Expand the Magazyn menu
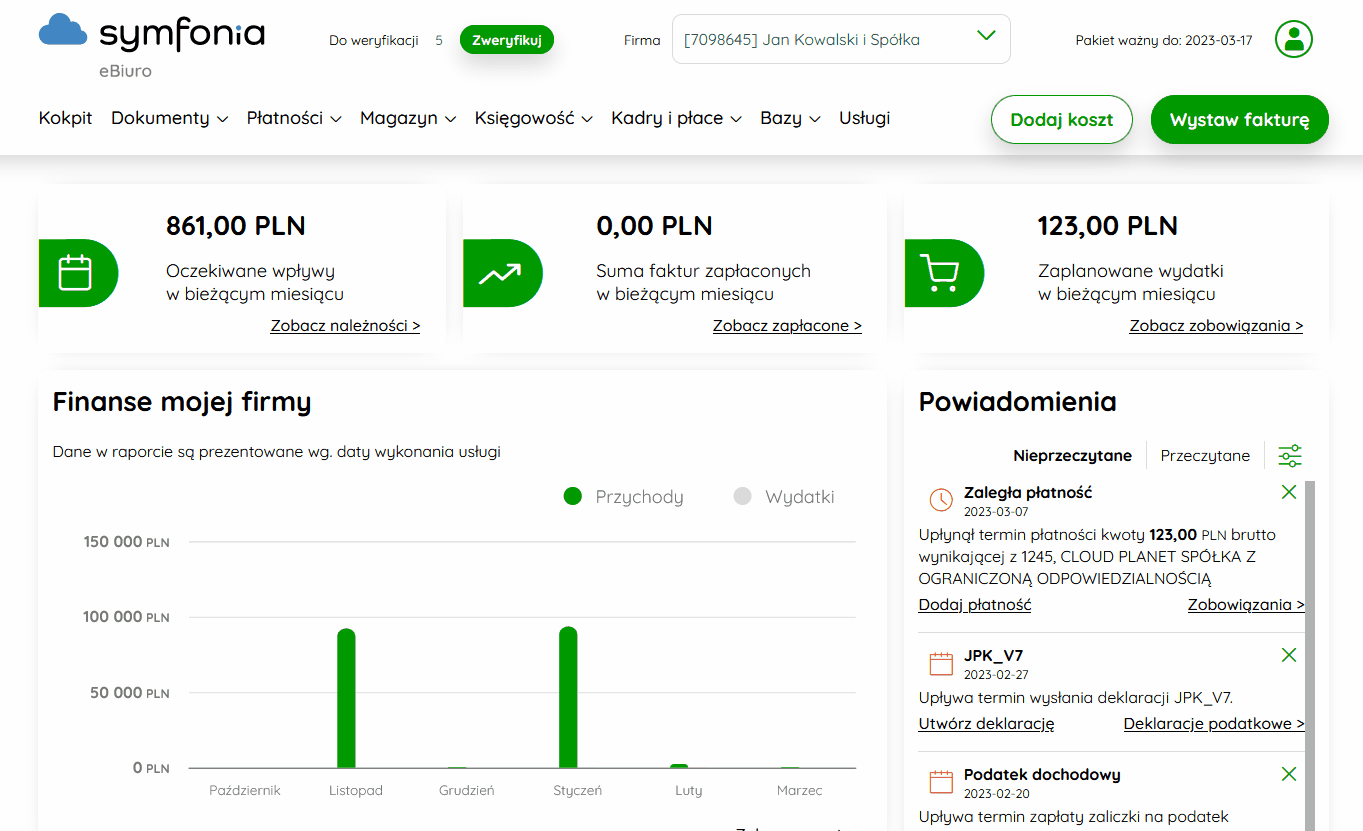This screenshot has width=1363, height=831. [x=408, y=118]
